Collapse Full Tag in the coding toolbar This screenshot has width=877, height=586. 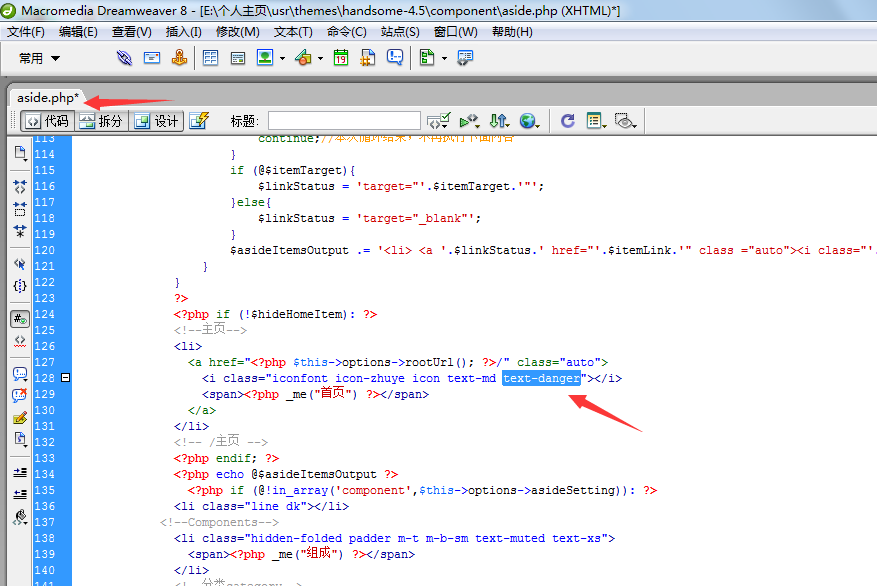coord(20,186)
